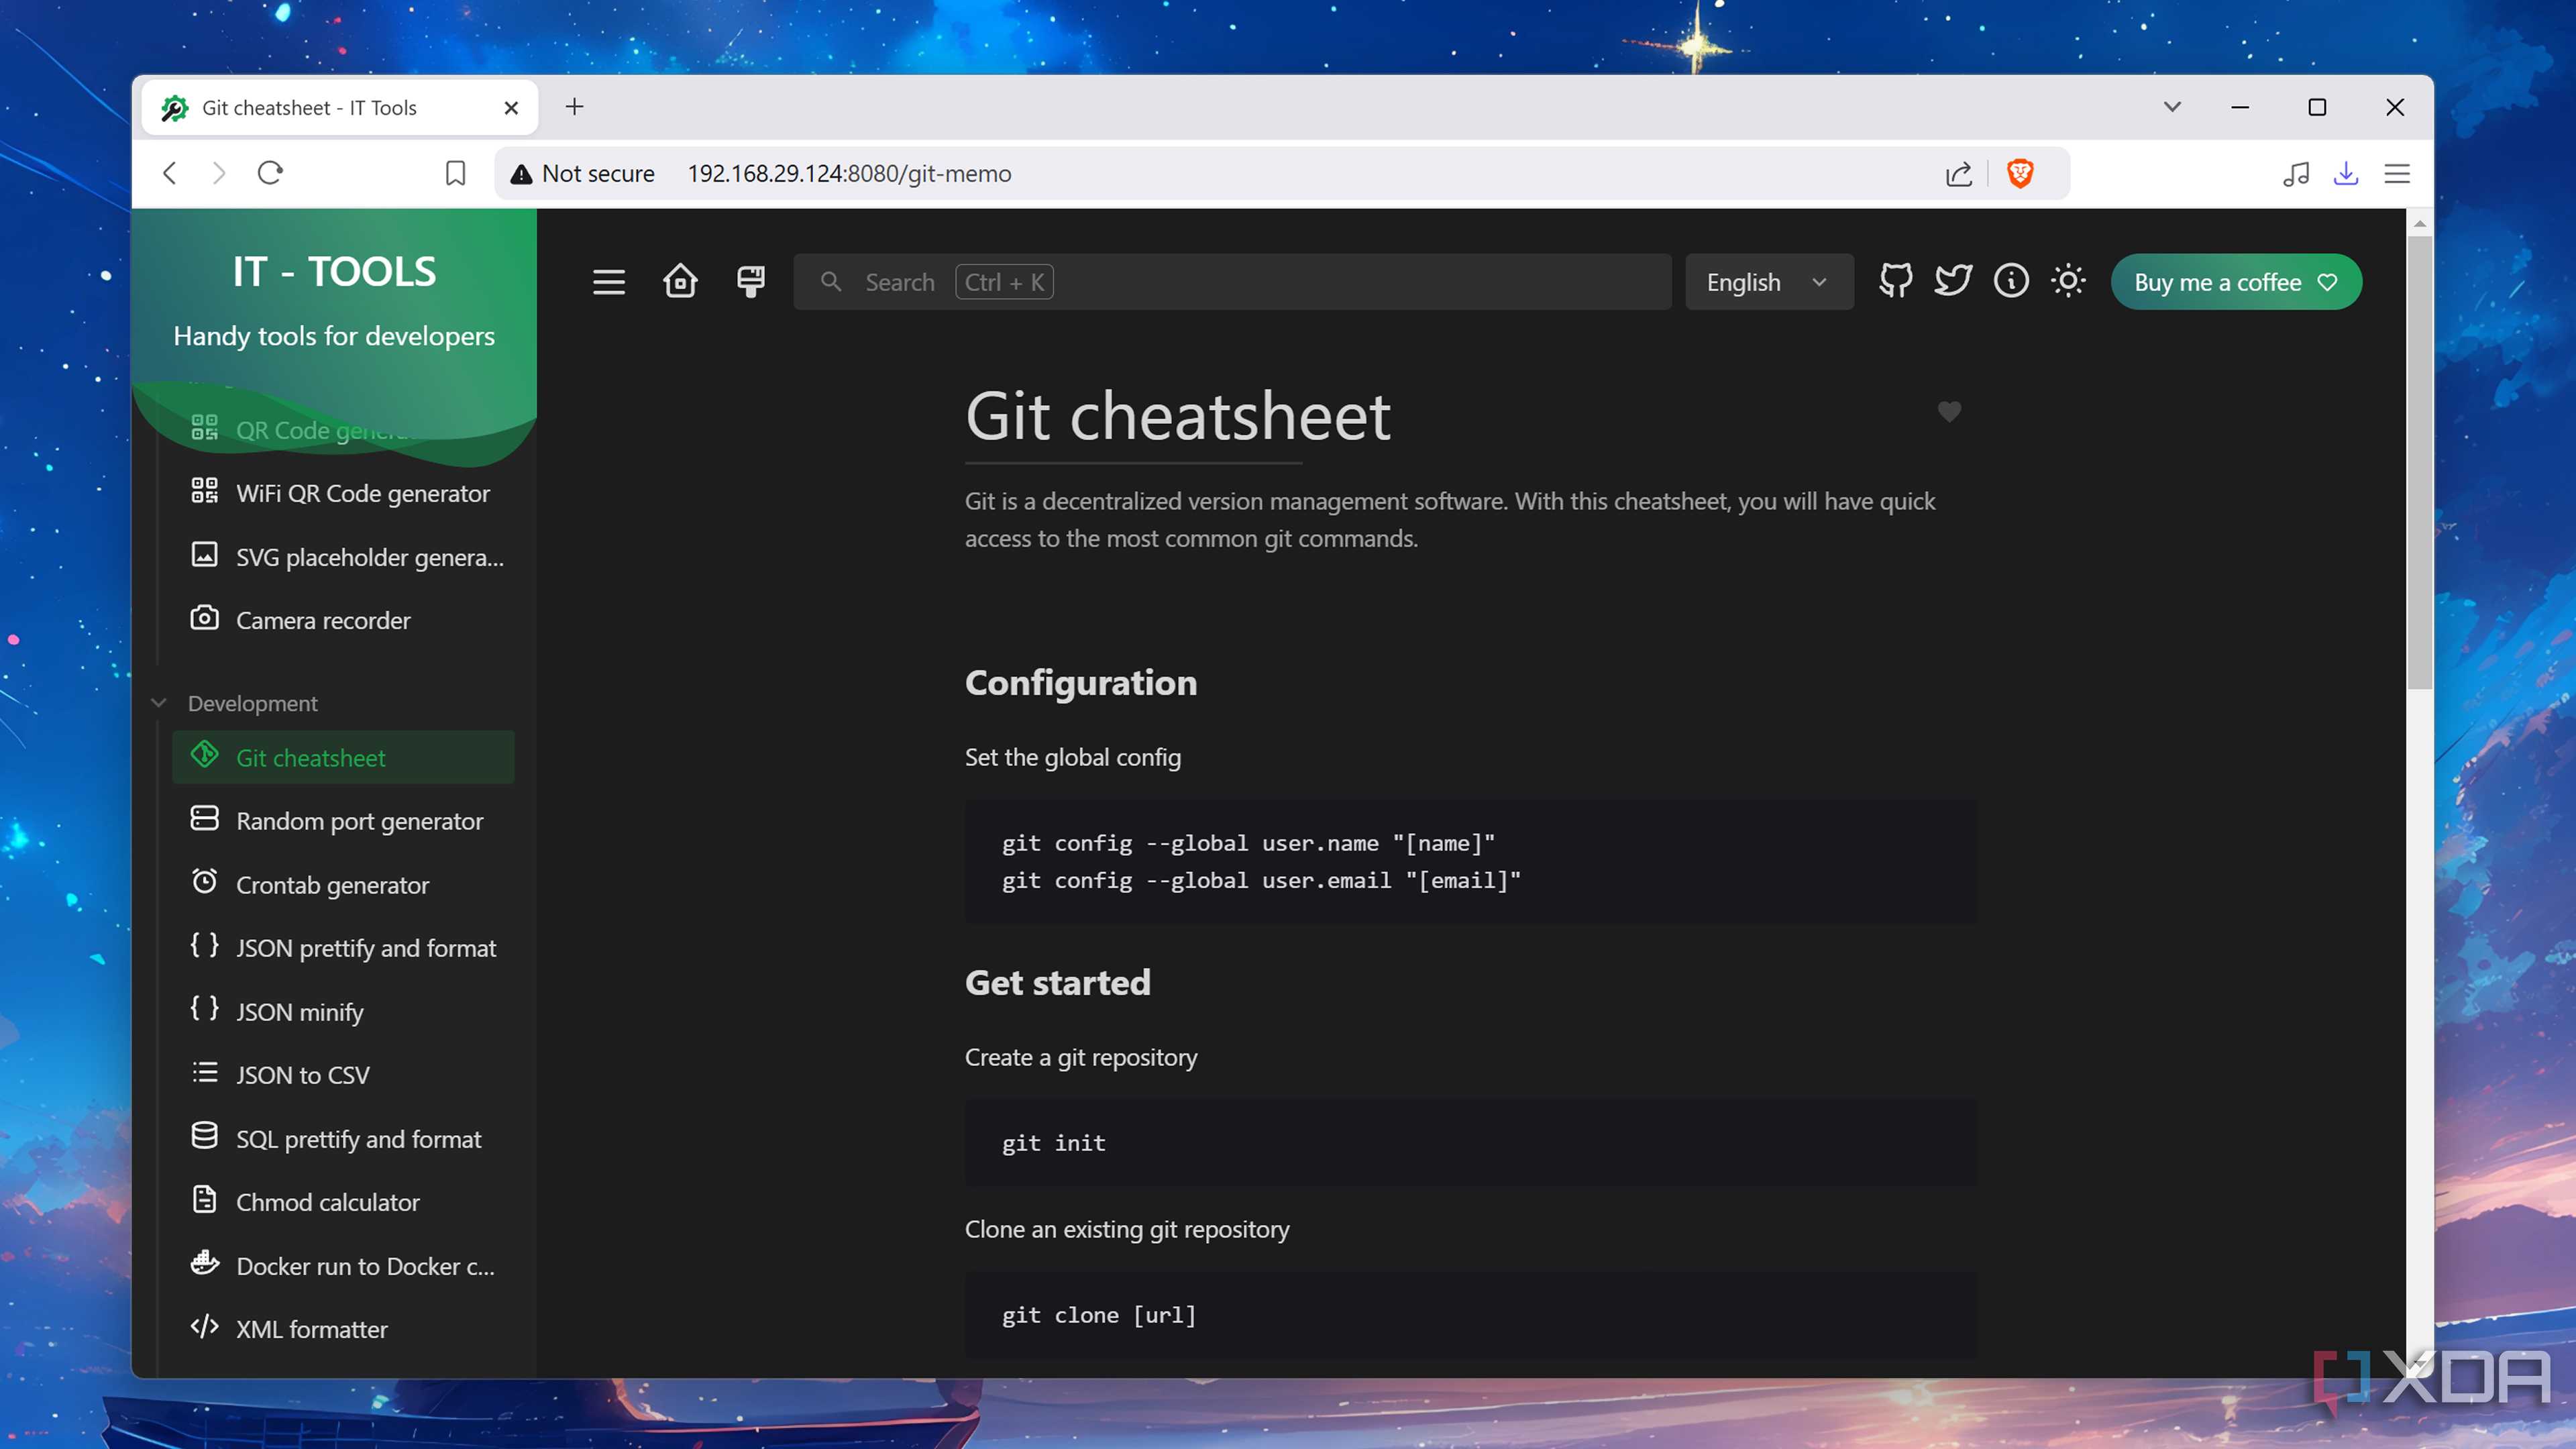Focus the Search tools field
Viewport: 2576px width, 1449px height.
pos(1232,282)
